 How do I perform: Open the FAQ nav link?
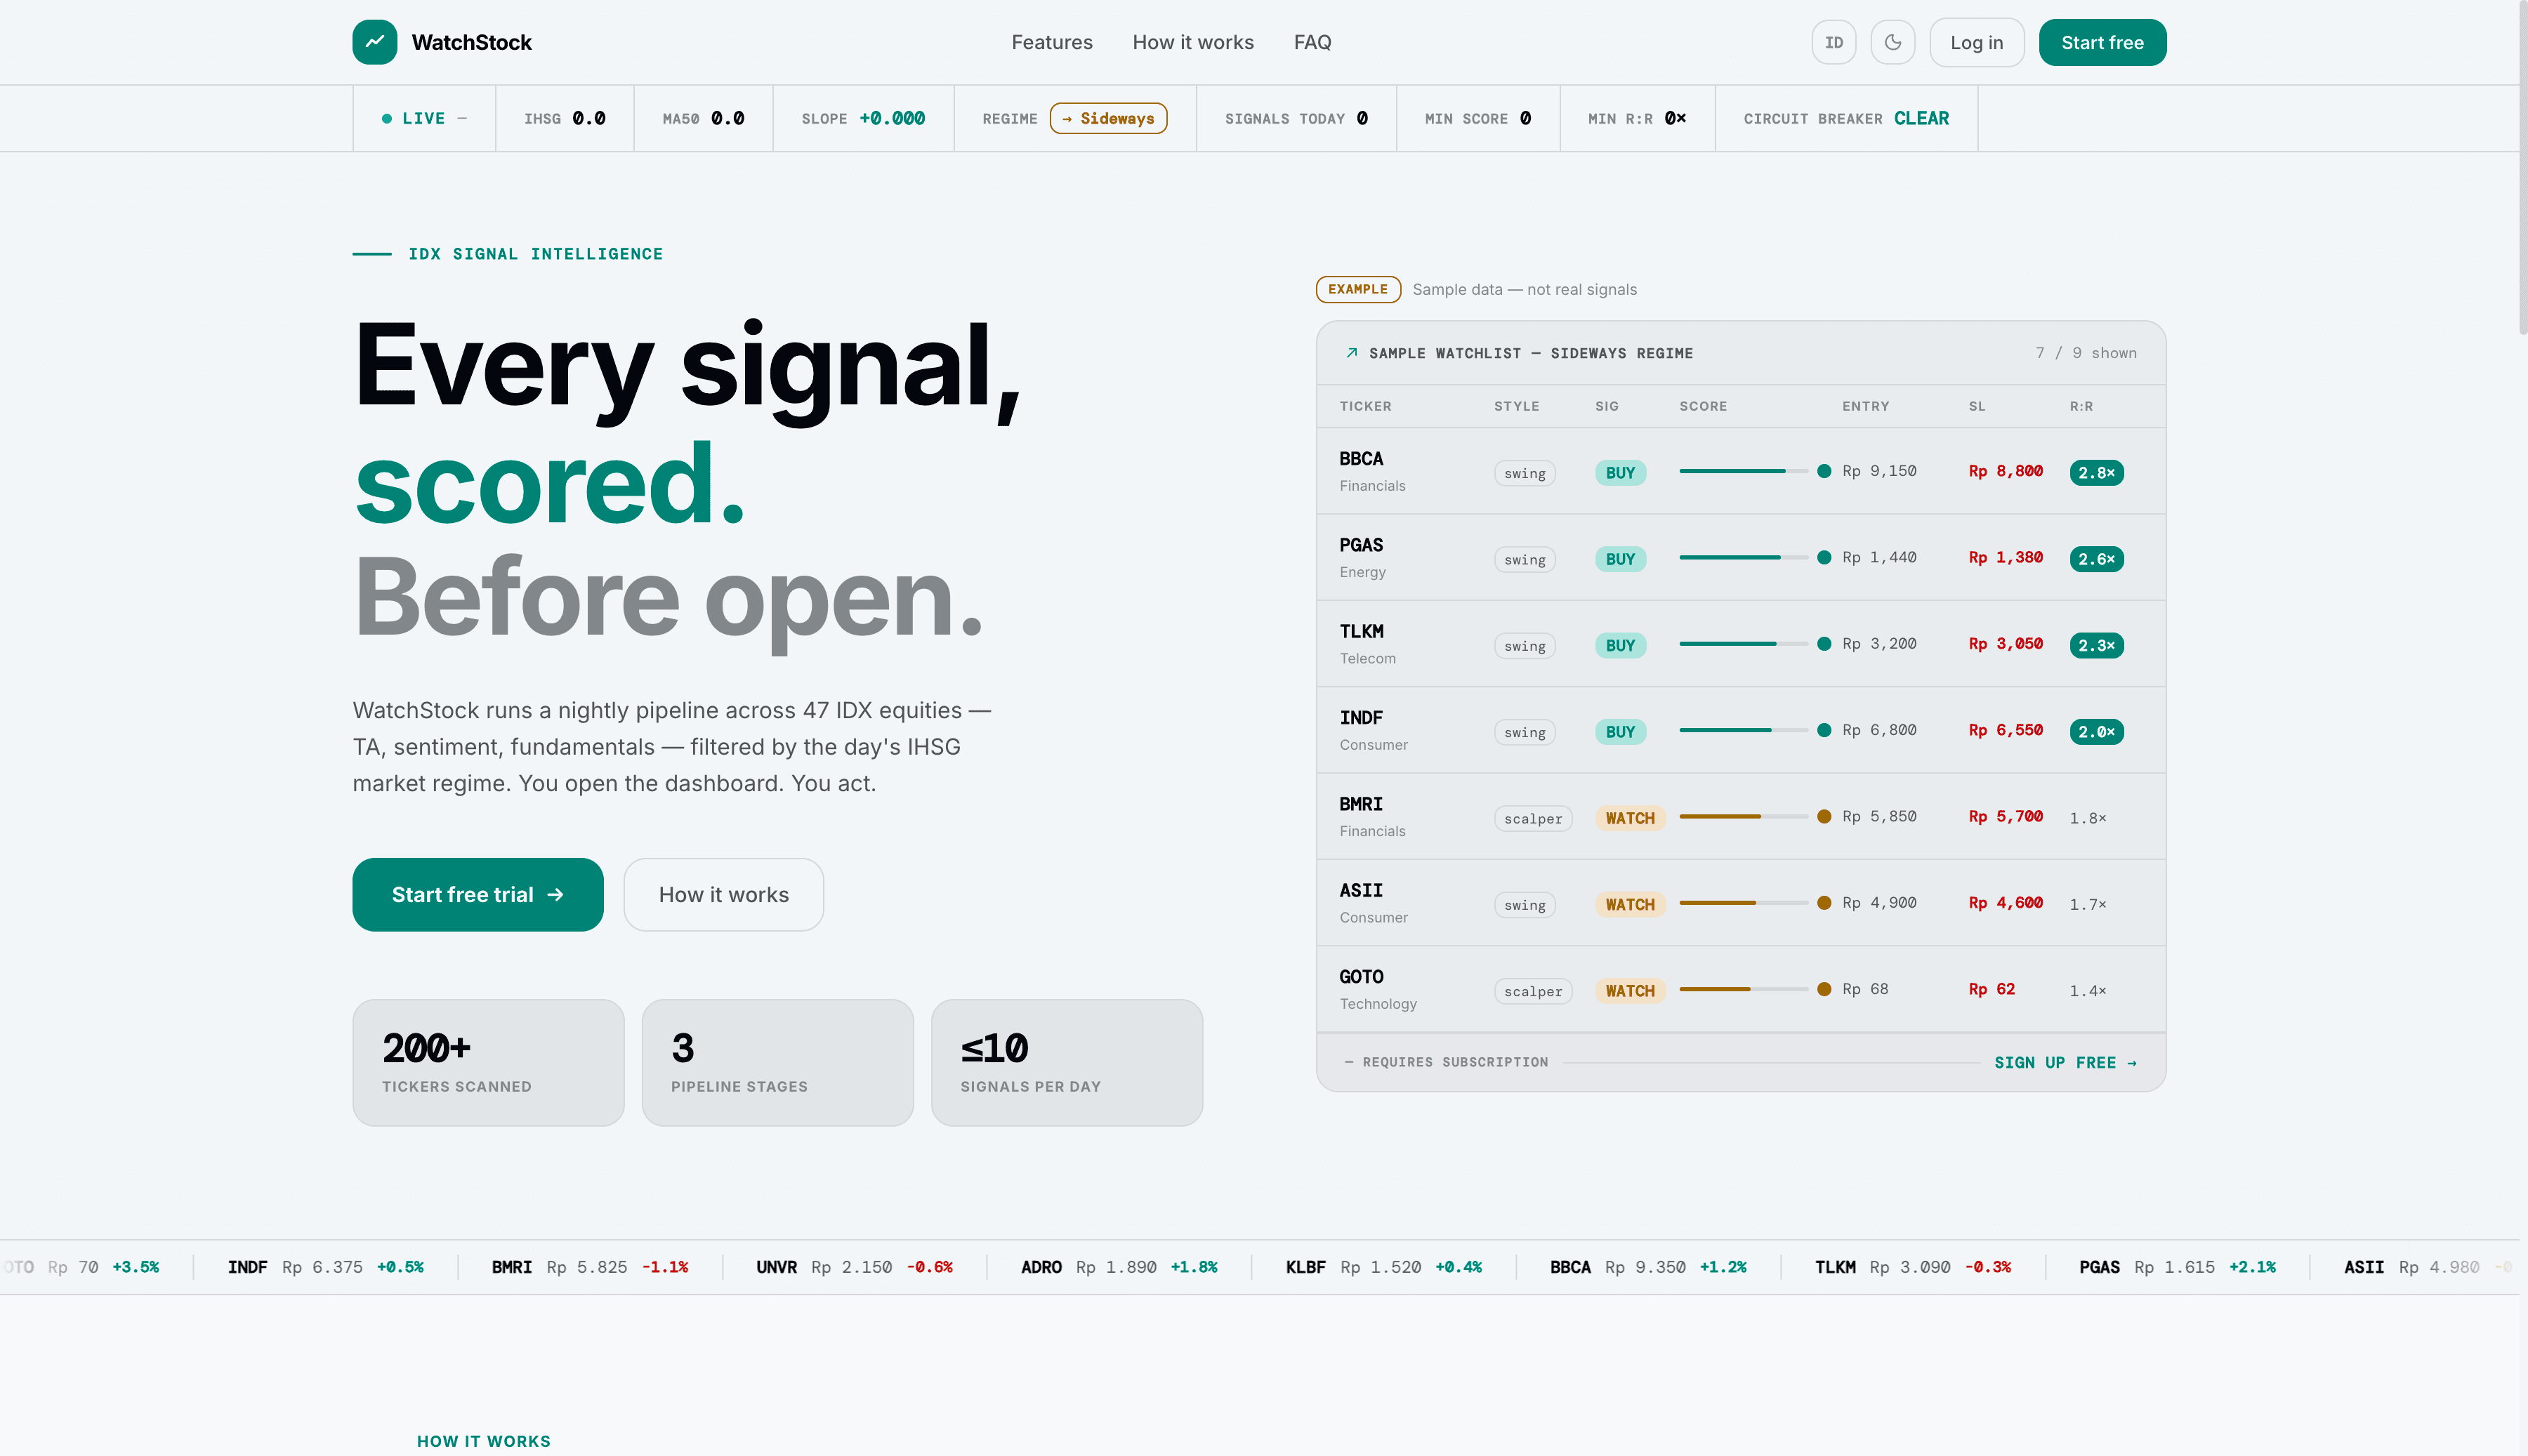1312,42
